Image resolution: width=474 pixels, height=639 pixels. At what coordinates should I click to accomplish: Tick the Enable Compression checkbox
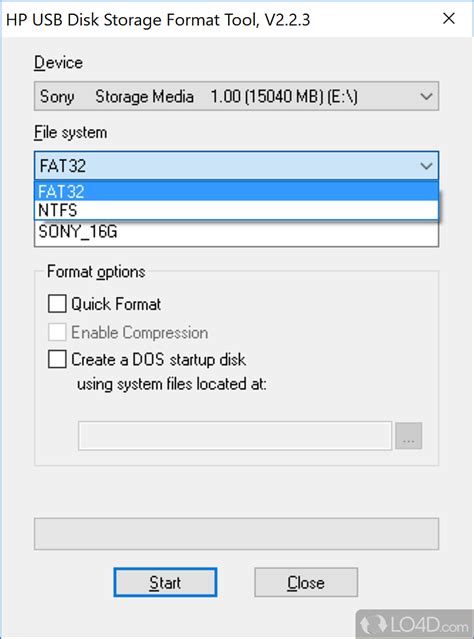coord(57,332)
